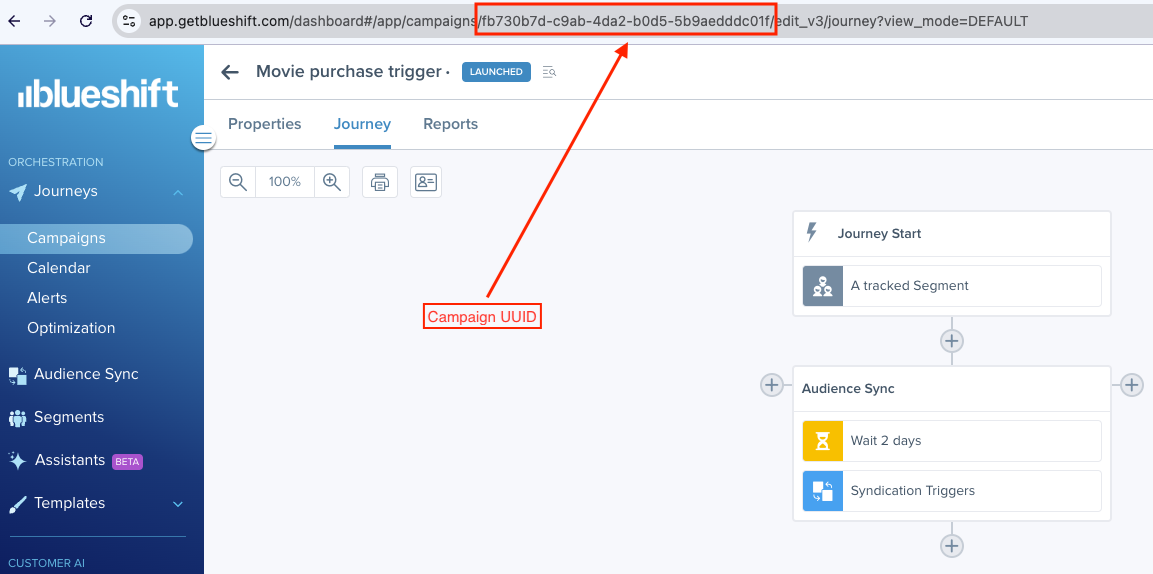Go back using arrow beside campaign title
The image size is (1153, 574).
[x=230, y=72]
